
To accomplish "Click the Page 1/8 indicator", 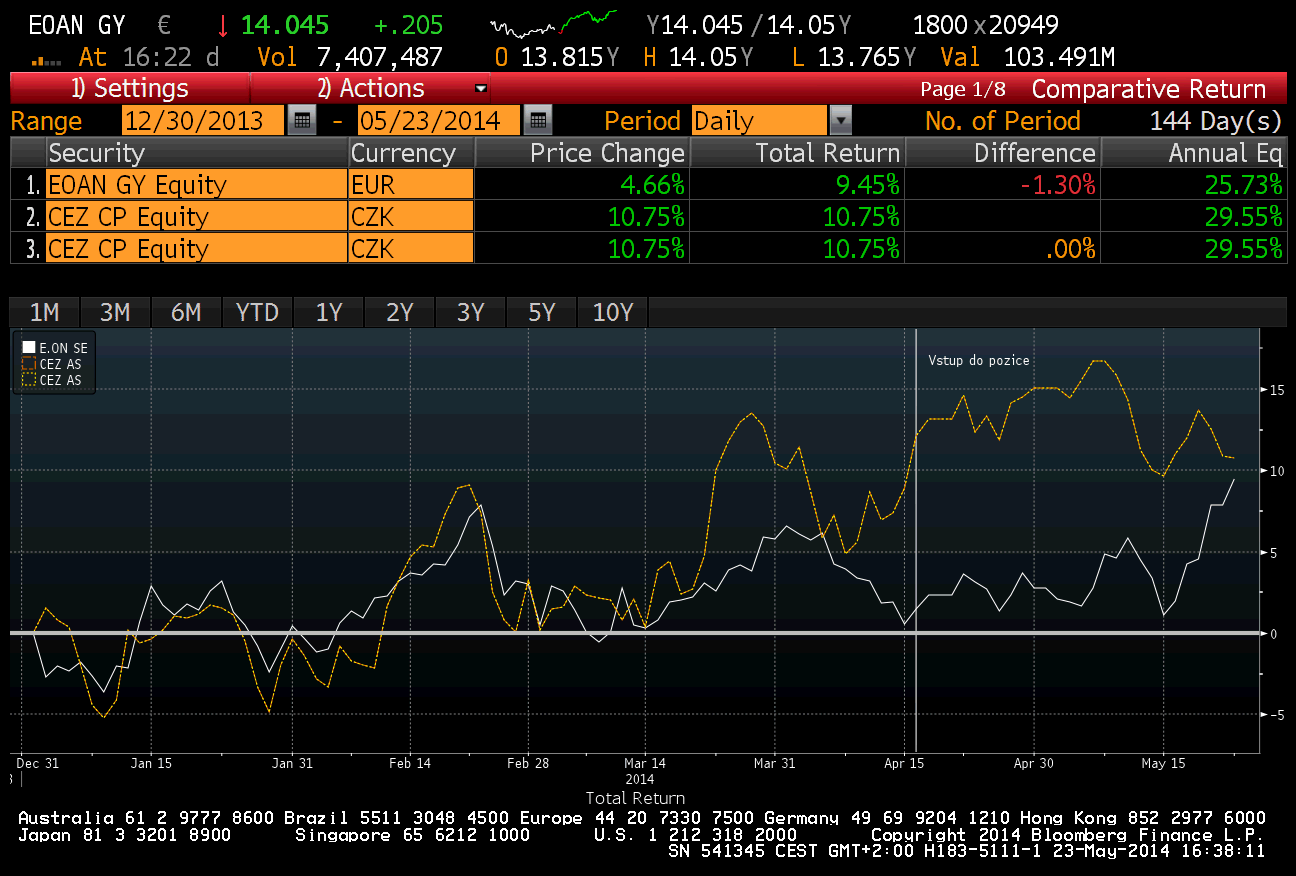I will (x=963, y=89).
